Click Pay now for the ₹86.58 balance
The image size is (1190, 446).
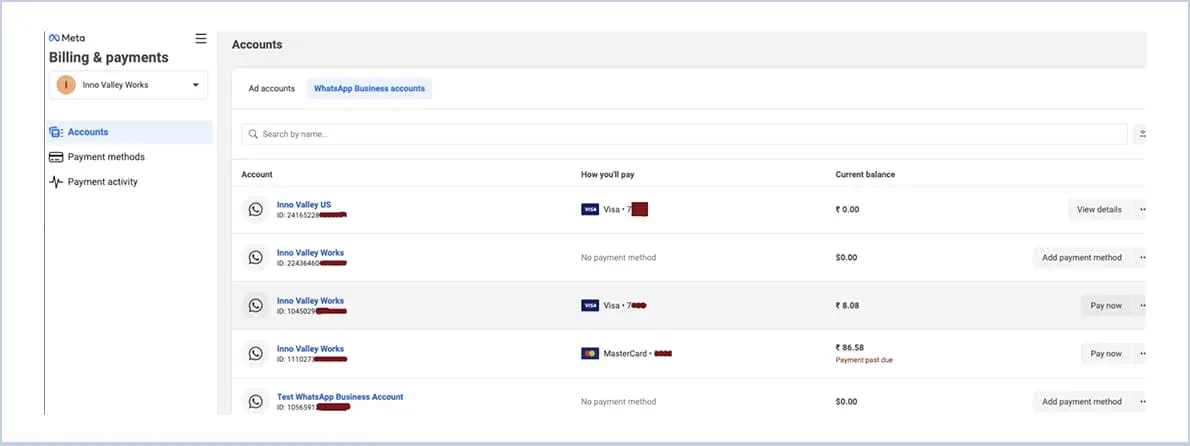point(1106,353)
